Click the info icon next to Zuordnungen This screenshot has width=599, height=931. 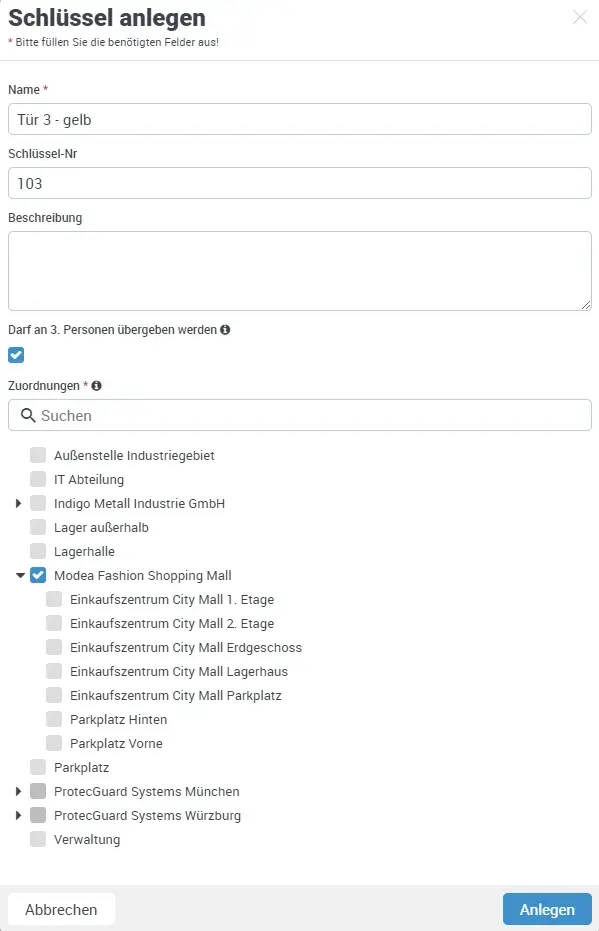click(95, 385)
